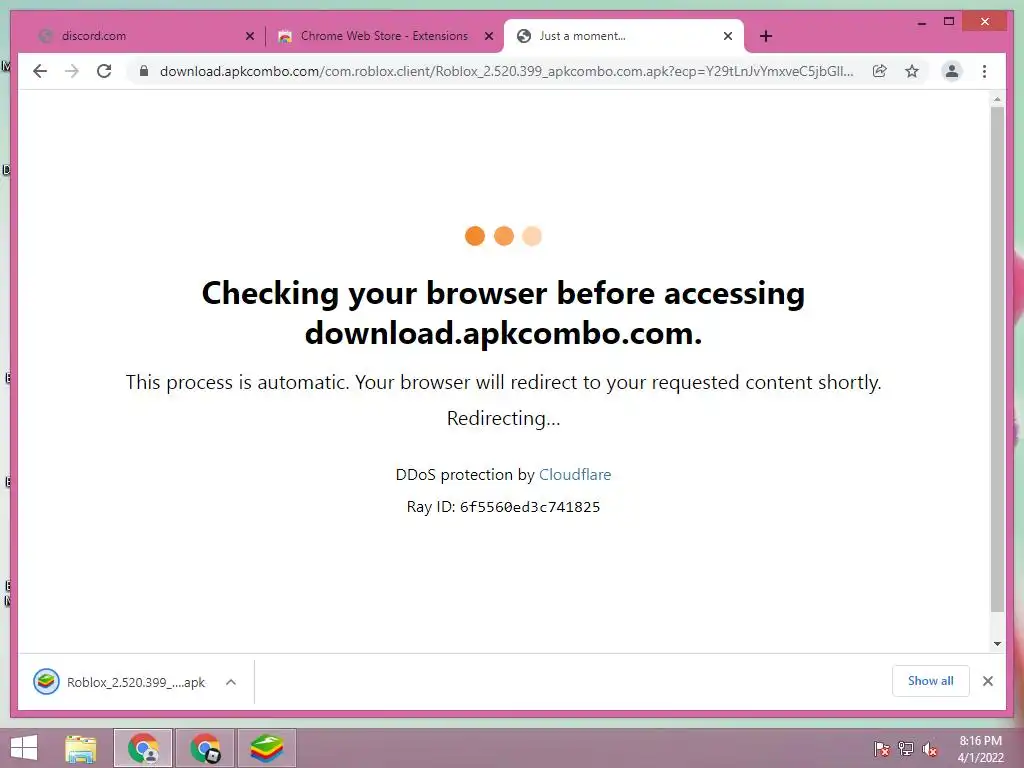Open Windows Start menu
The image size is (1024, 768).
point(24,748)
